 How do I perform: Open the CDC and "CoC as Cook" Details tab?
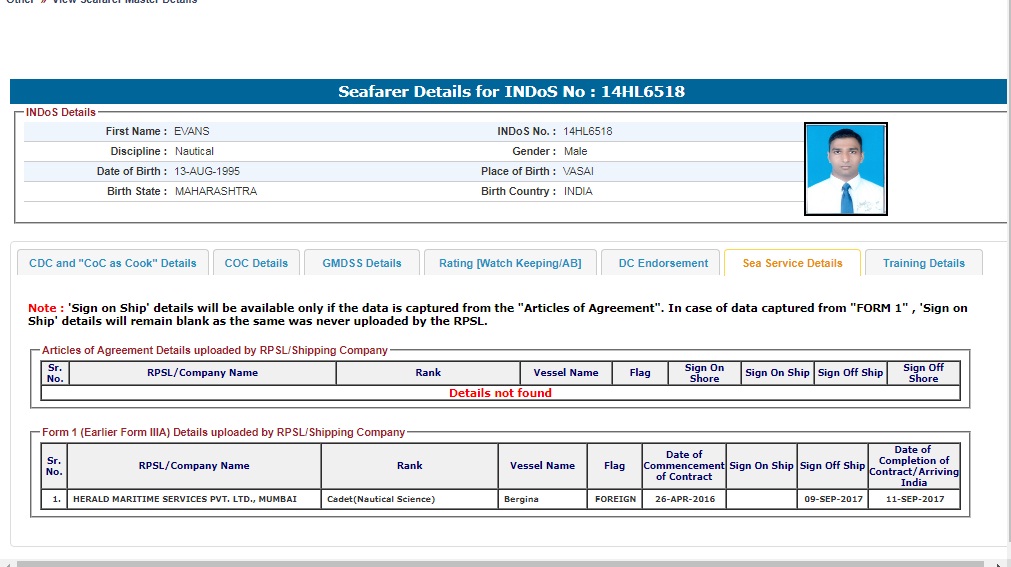click(x=113, y=263)
